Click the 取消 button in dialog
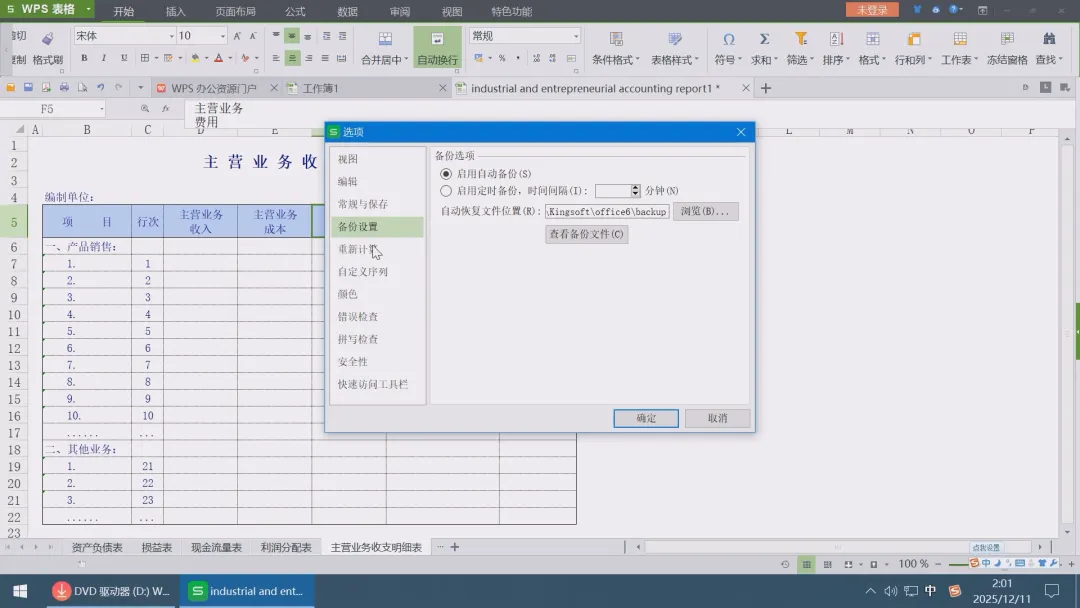Image resolution: width=1080 pixels, height=608 pixels. [x=718, y=418]
